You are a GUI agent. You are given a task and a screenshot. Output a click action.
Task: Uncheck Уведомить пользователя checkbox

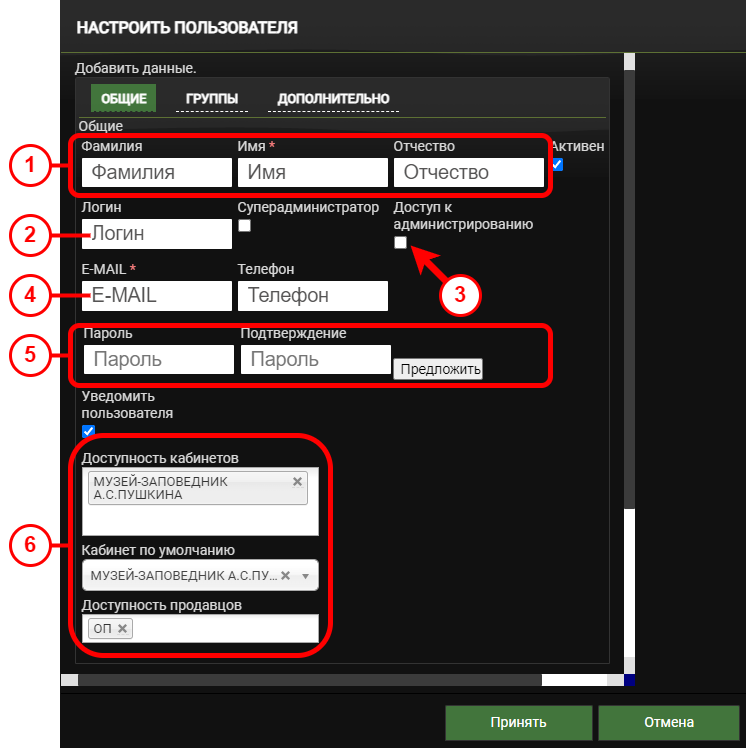[x=88, y=431]
